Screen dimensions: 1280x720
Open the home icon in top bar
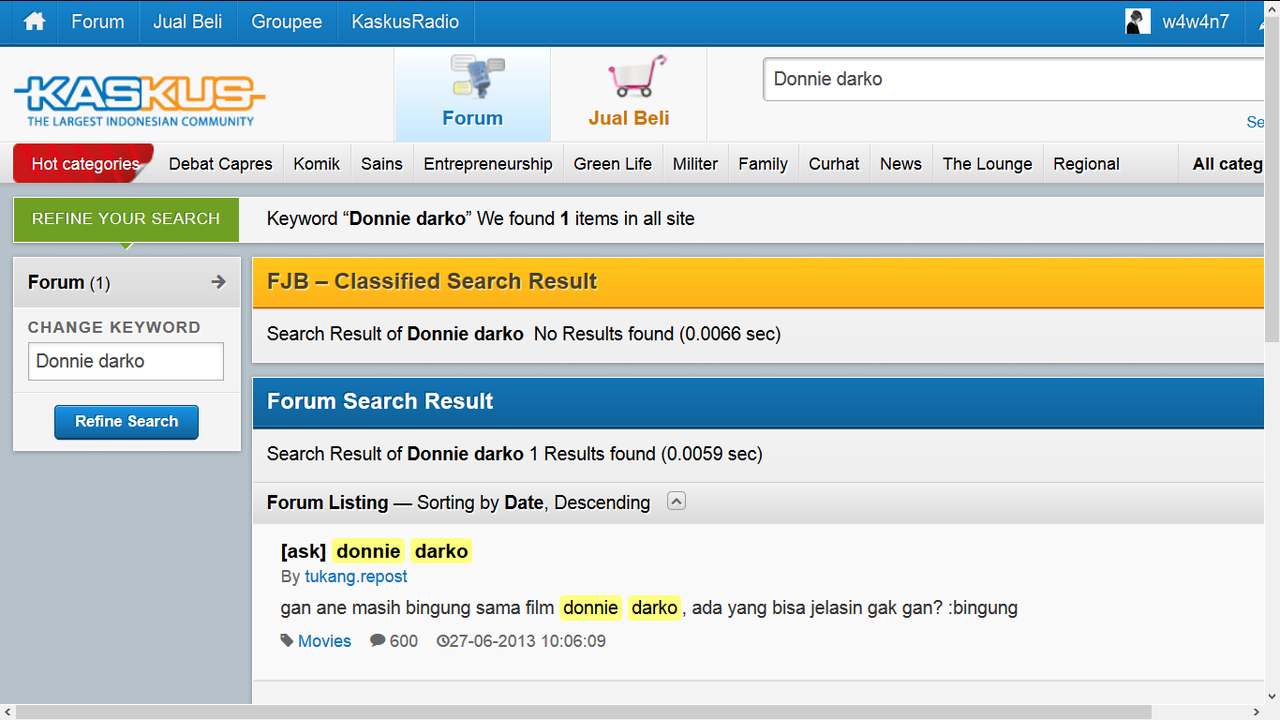(35, 21)
